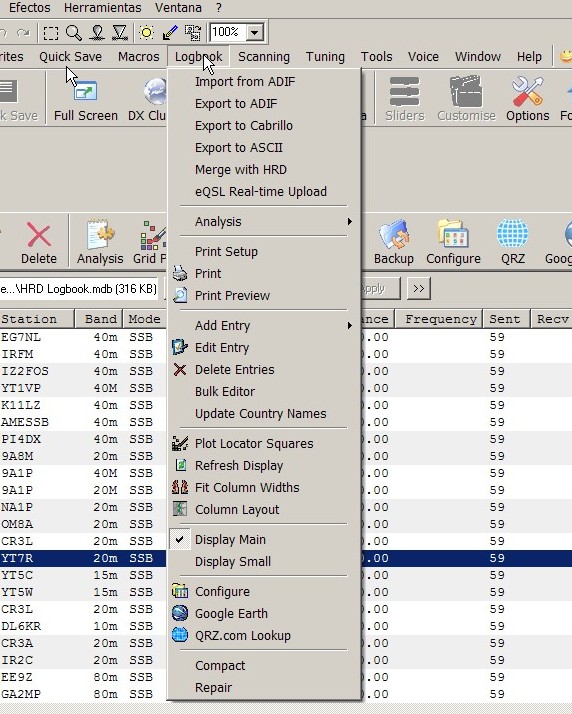572x714 pixels.
Task: Choose Edit Entry in Logbook menu
Action: pyautogui.click(x=264, y=347)
